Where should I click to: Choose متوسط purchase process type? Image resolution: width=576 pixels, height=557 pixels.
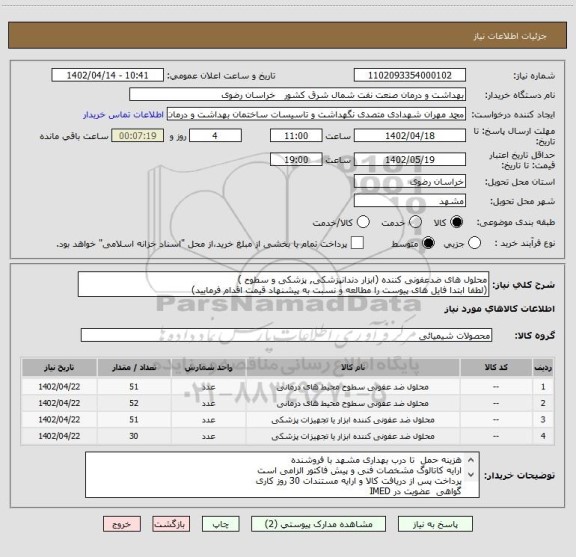coord(428,243)
